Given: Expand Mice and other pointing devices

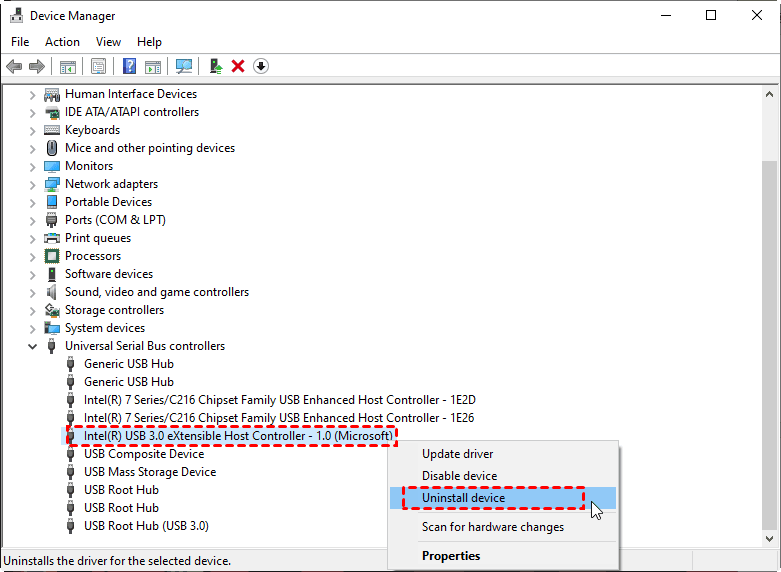Looking at the screenshot, I should point(32,148).
